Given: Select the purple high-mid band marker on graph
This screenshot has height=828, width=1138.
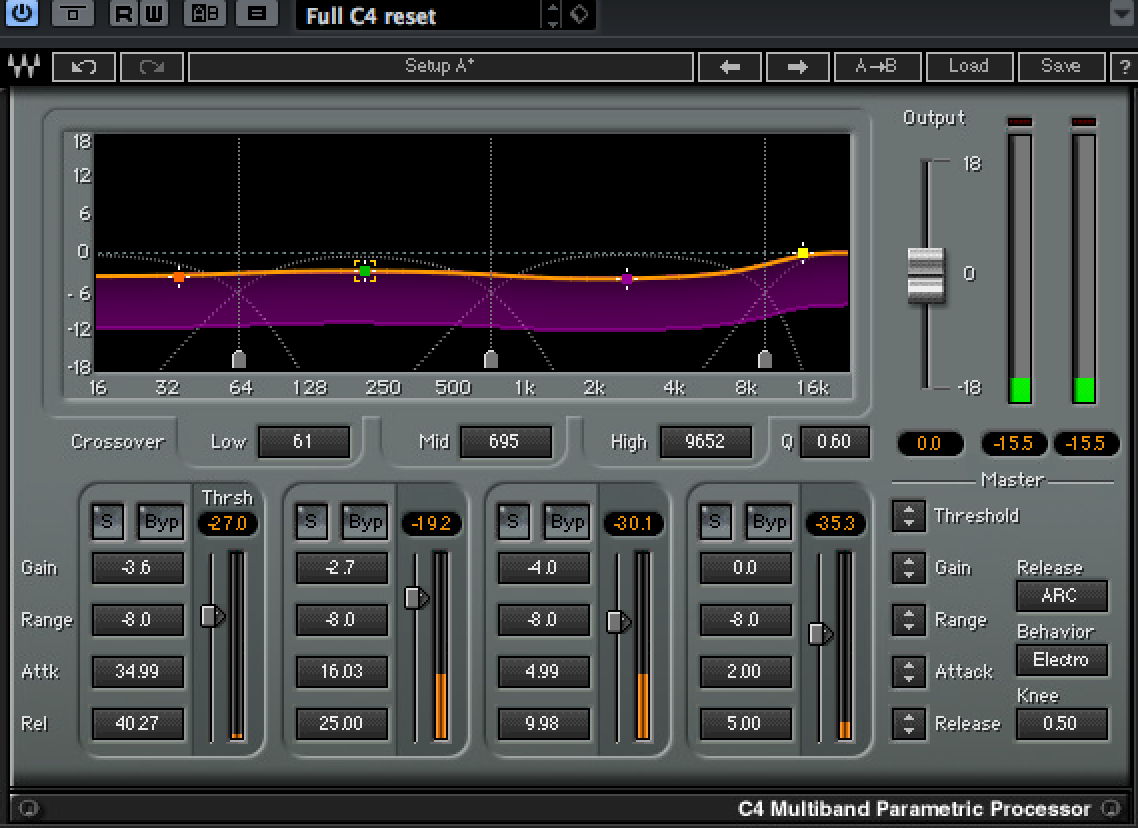Looking at the screenshot, I should point(627,278).
